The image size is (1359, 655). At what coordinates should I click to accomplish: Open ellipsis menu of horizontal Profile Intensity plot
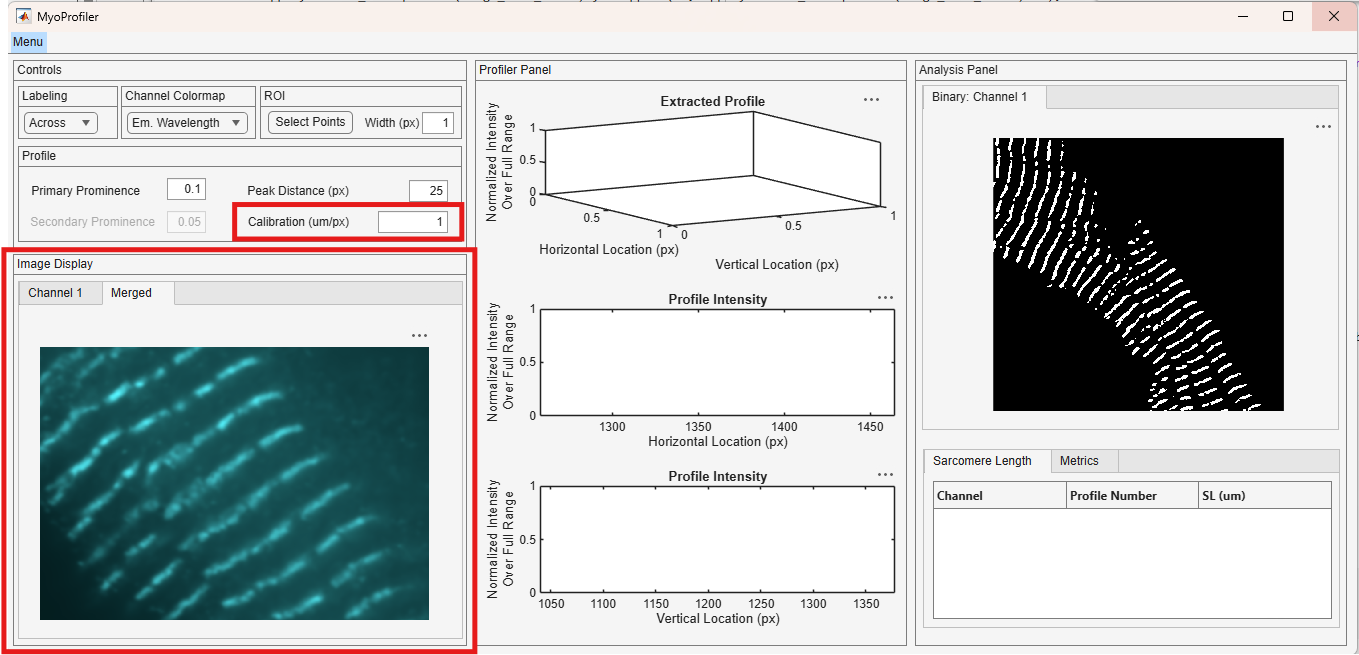coord(885,297)
